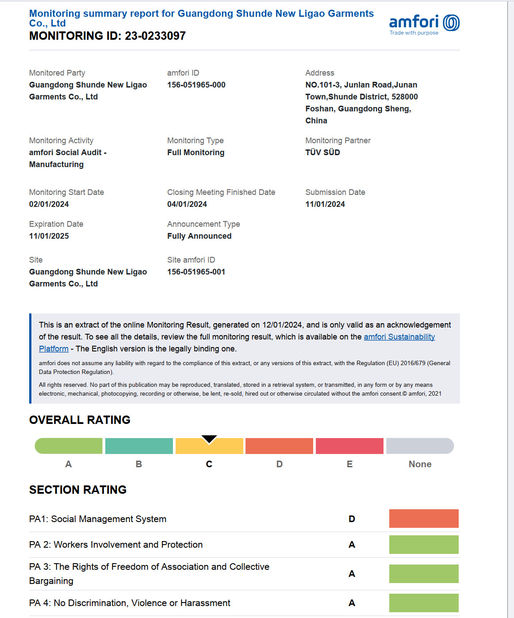Click the Submission Date 11/01/2024
Screen dimensions: 514x618
[x=325, y=204]
